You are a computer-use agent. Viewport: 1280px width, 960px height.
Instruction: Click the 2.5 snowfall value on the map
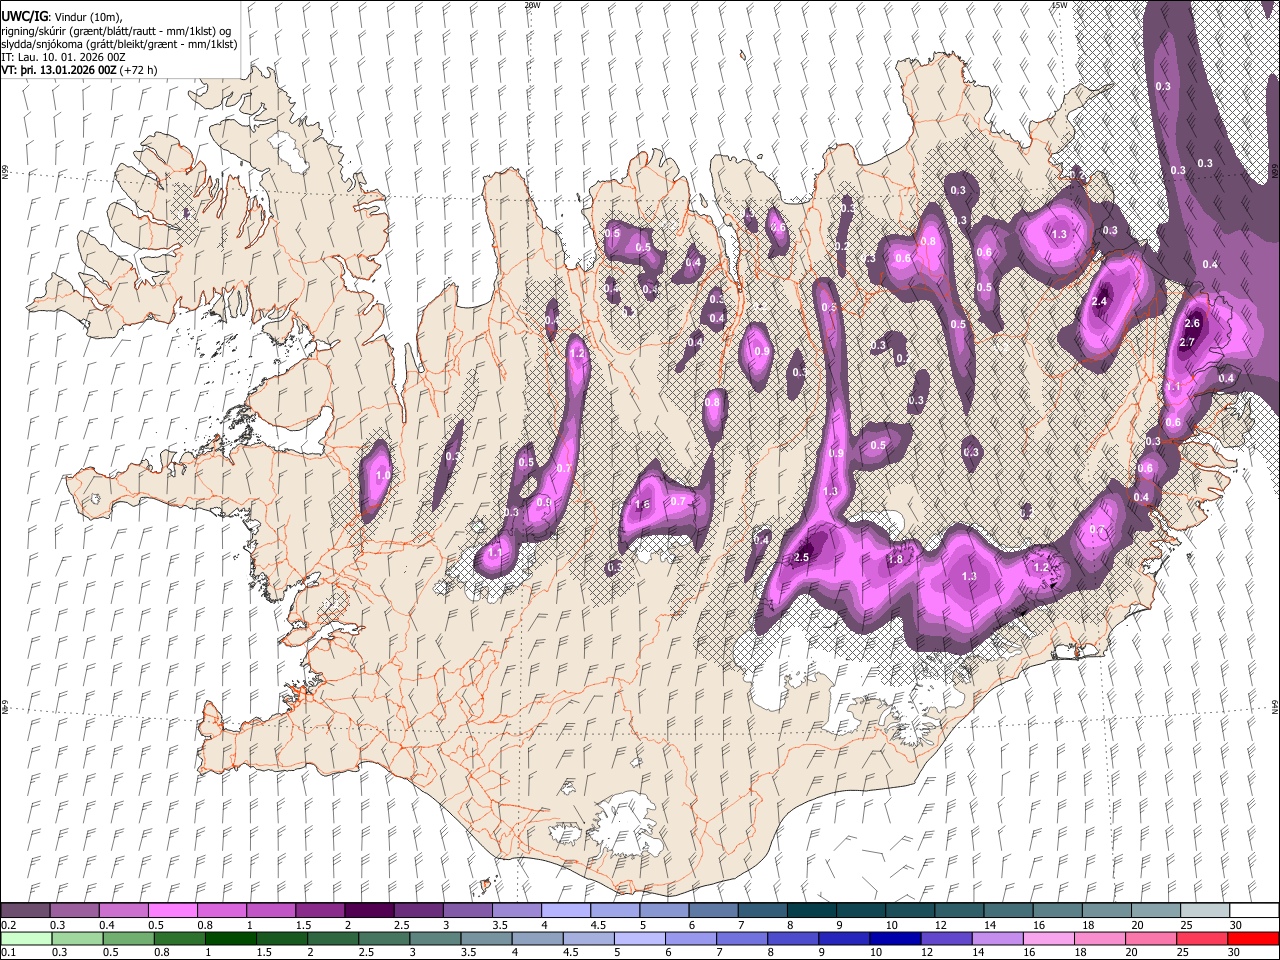click(801, 558)
